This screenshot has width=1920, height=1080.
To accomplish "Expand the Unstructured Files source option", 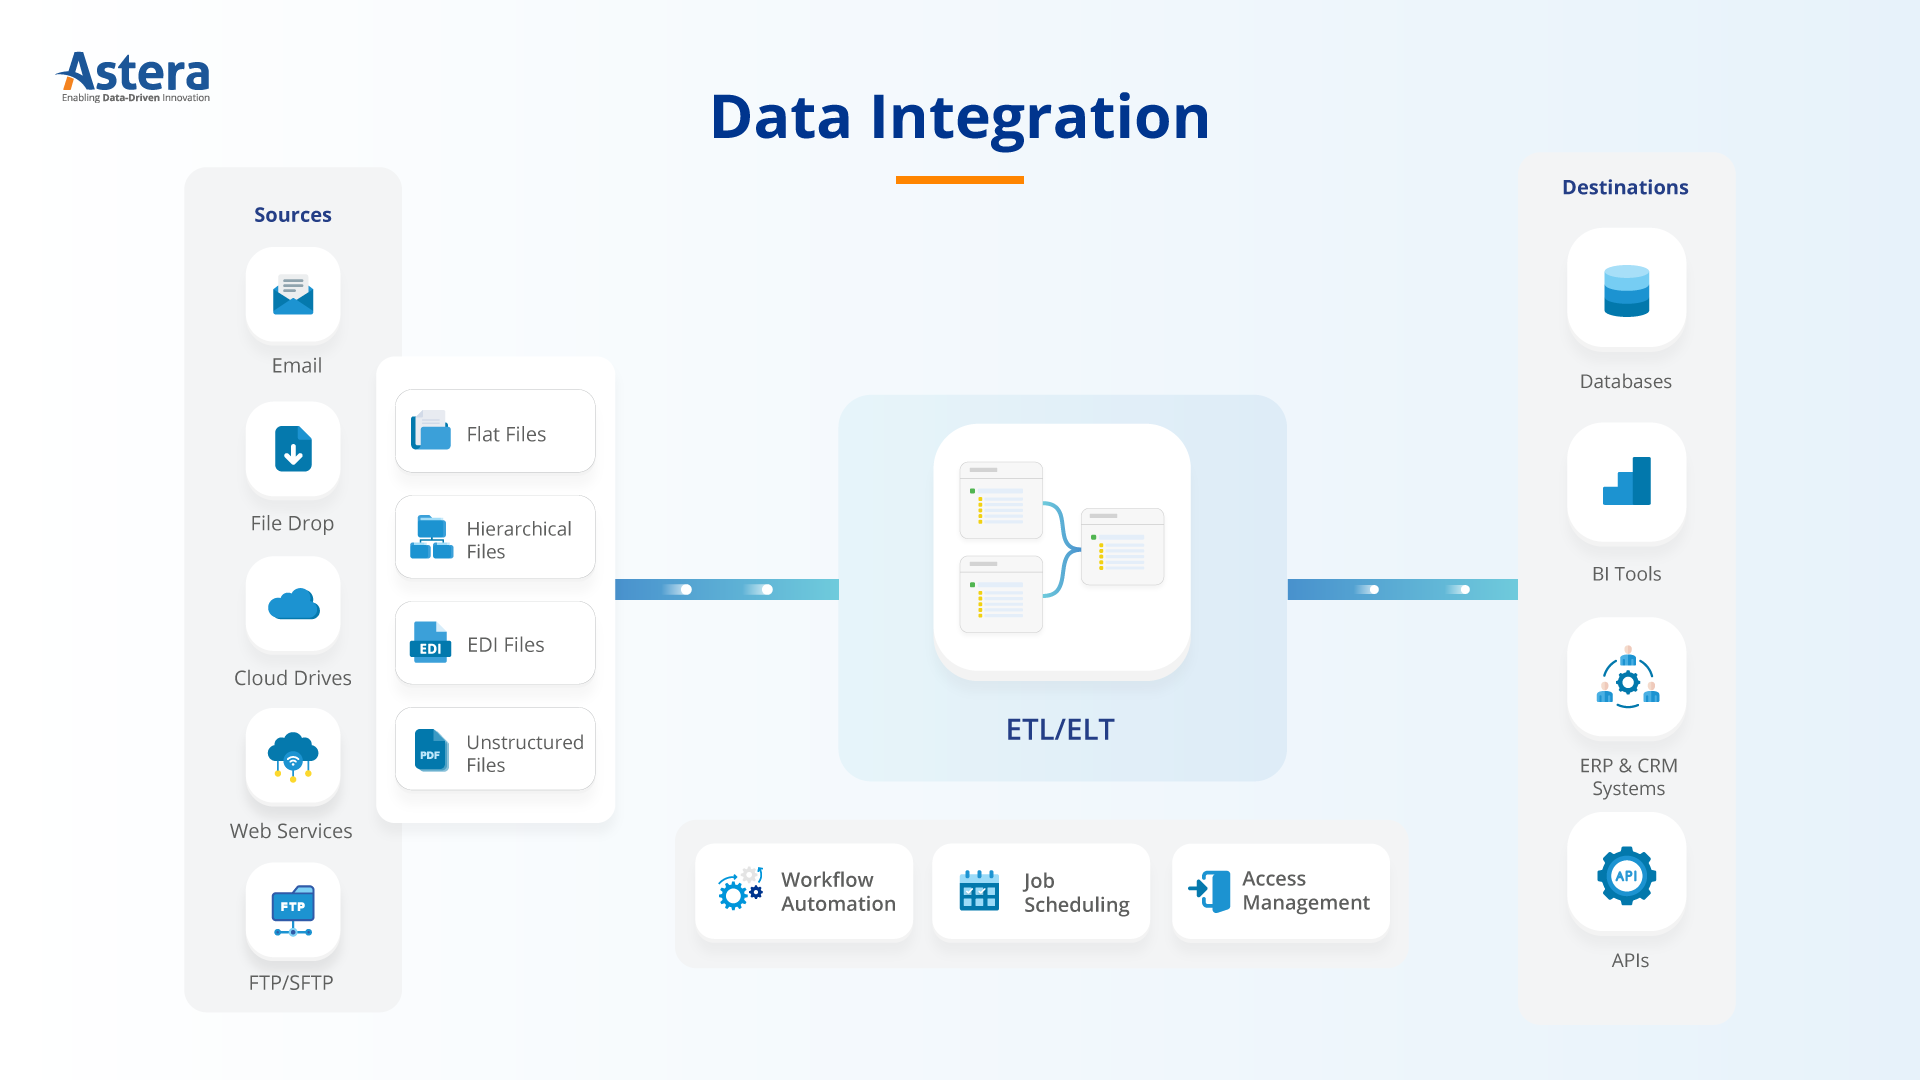I will click(498, 753).
